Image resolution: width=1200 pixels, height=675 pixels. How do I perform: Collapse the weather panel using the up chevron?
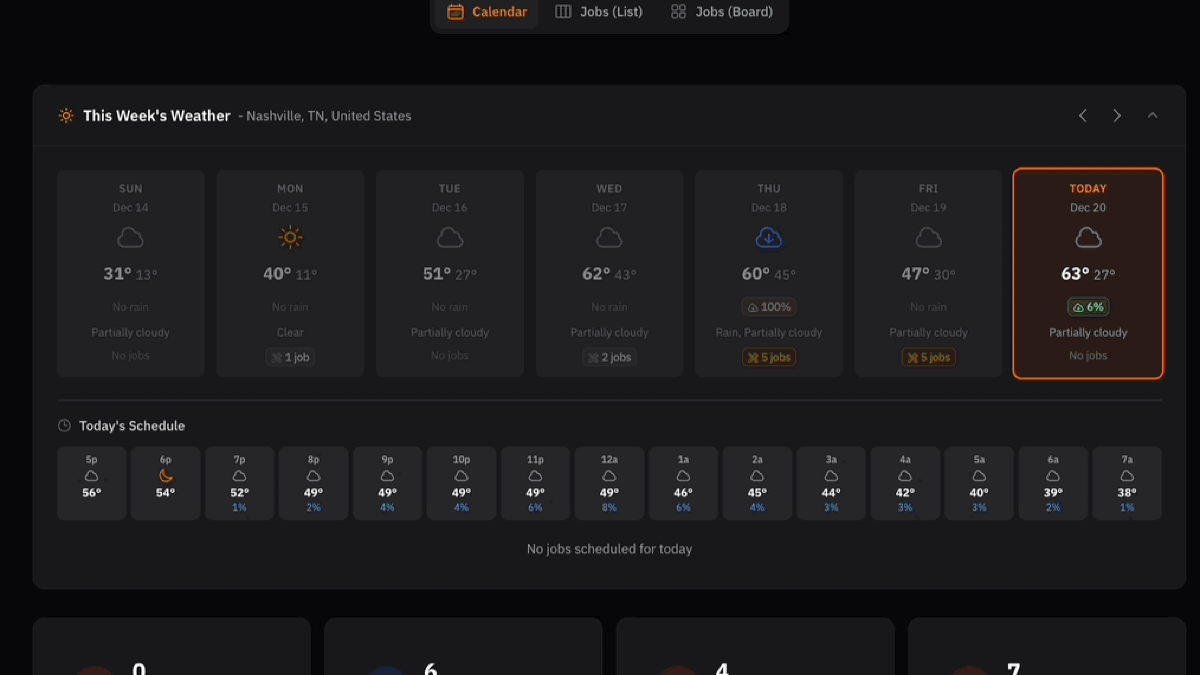(1152, 115)
